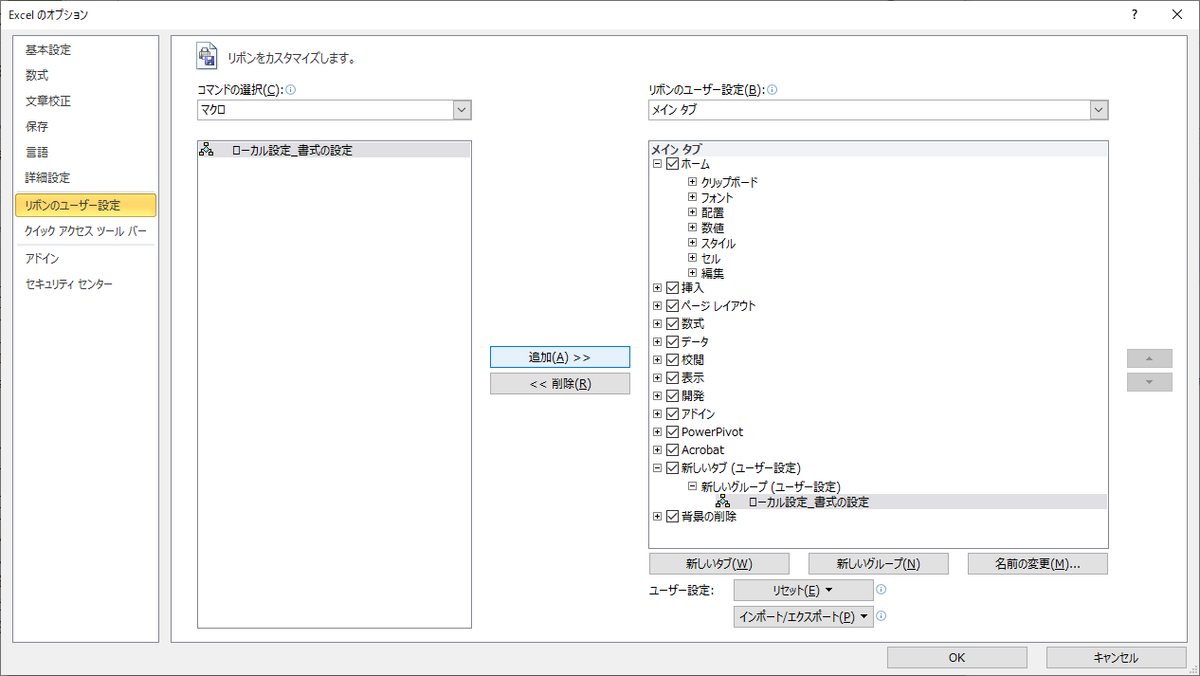Image resolution: width=1200 pixels, height=676 pixels.
Task: Toggle the PowerPivot checkbox
Action: pos(672,432)
